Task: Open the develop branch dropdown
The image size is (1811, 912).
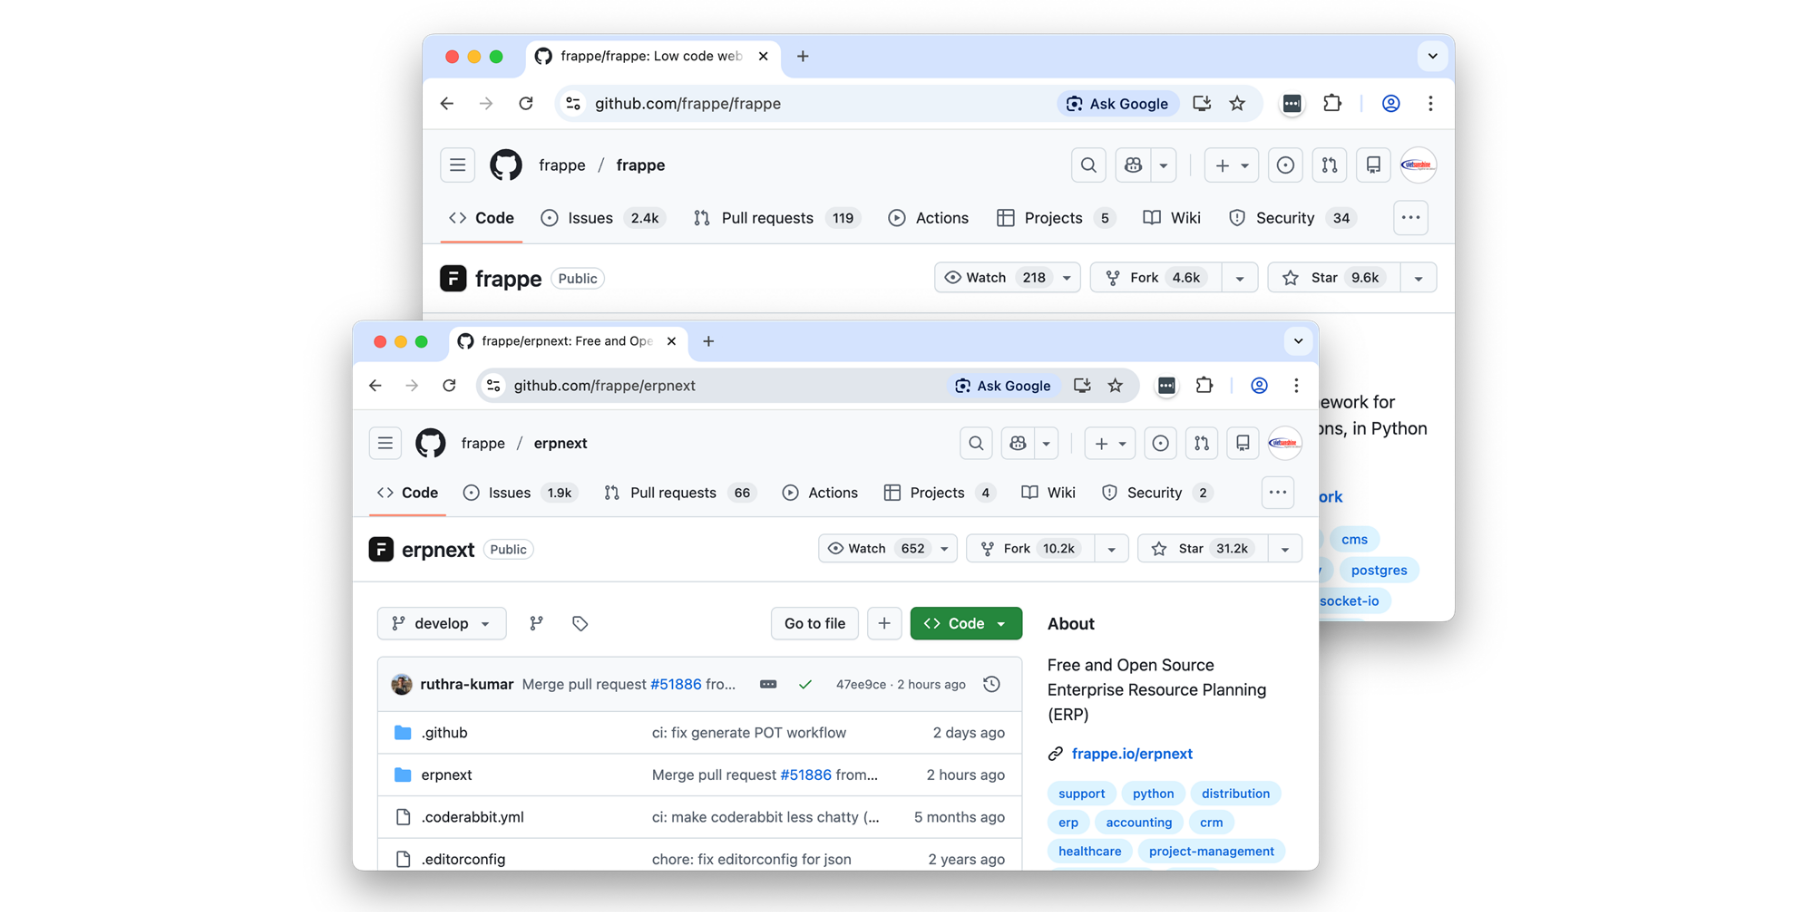Action: tap(441, 623)
